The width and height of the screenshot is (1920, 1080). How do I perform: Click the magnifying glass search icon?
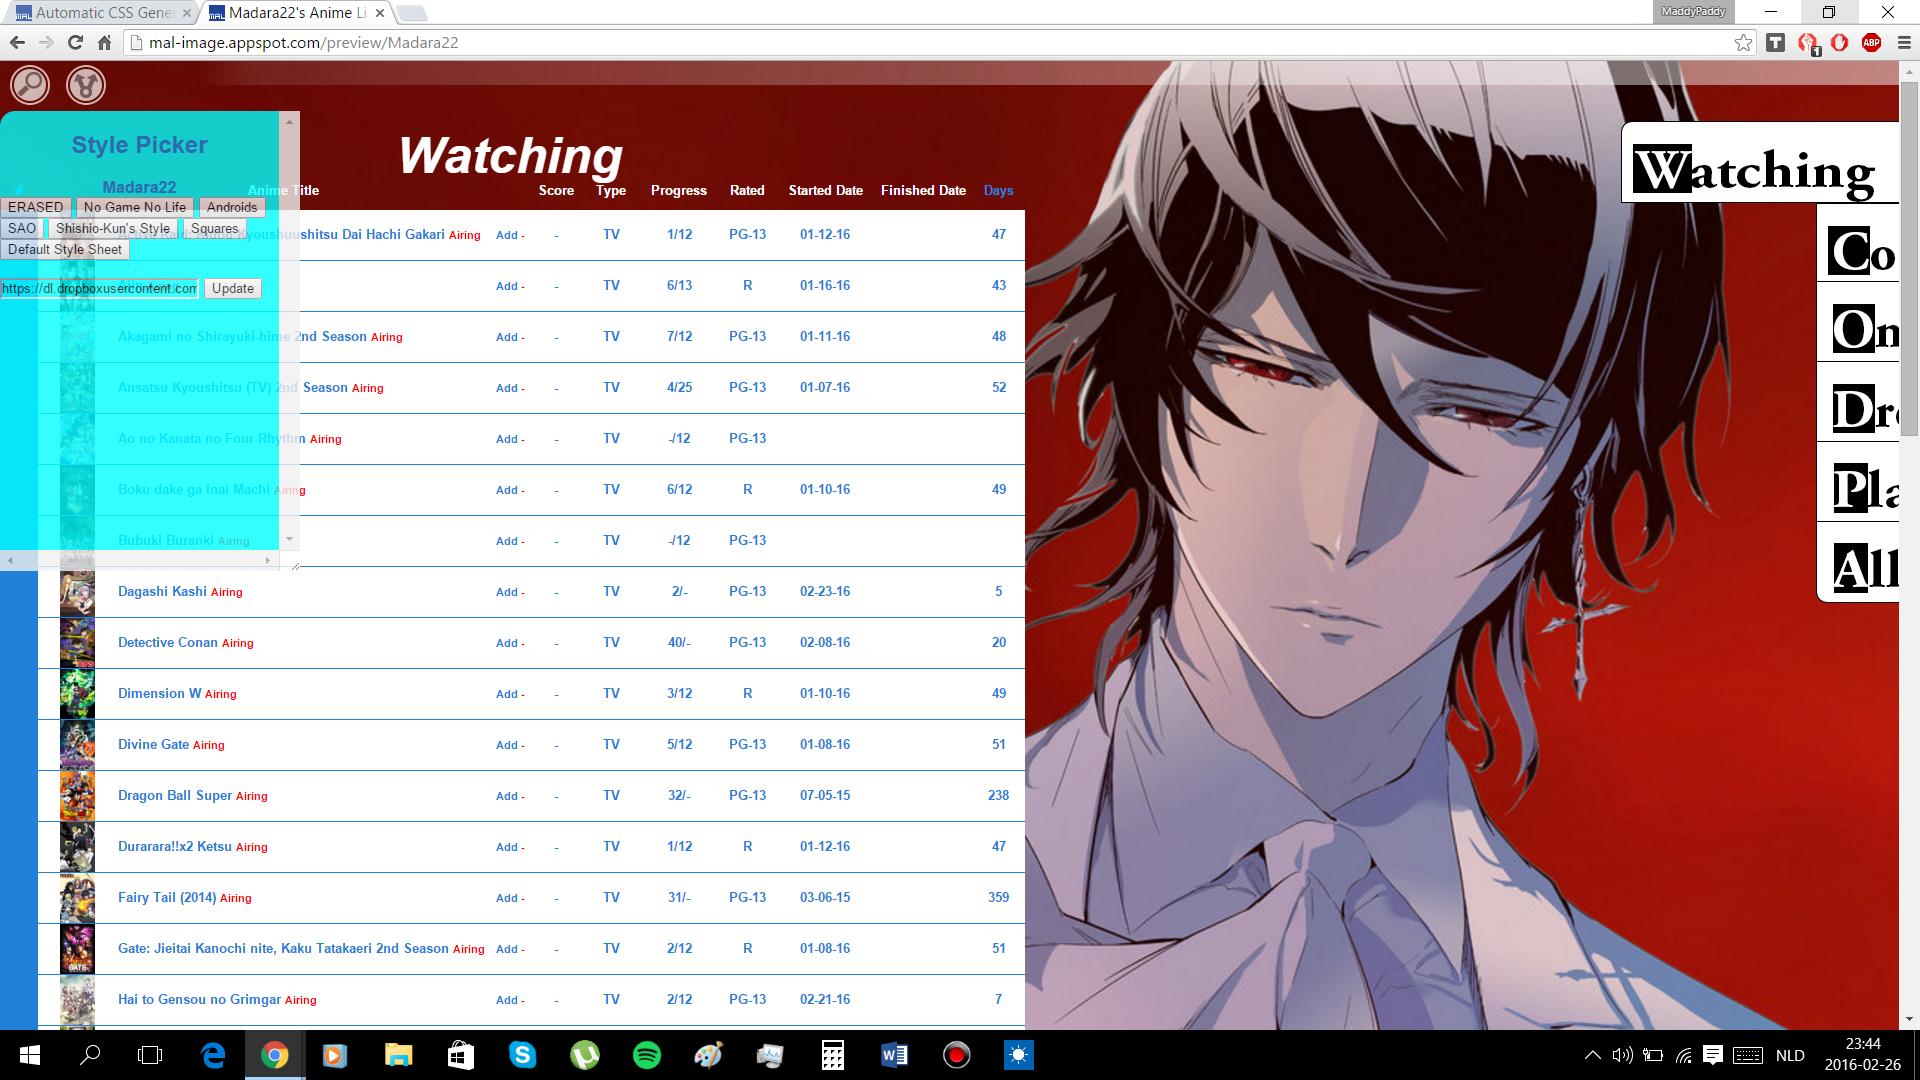[30, 85]
